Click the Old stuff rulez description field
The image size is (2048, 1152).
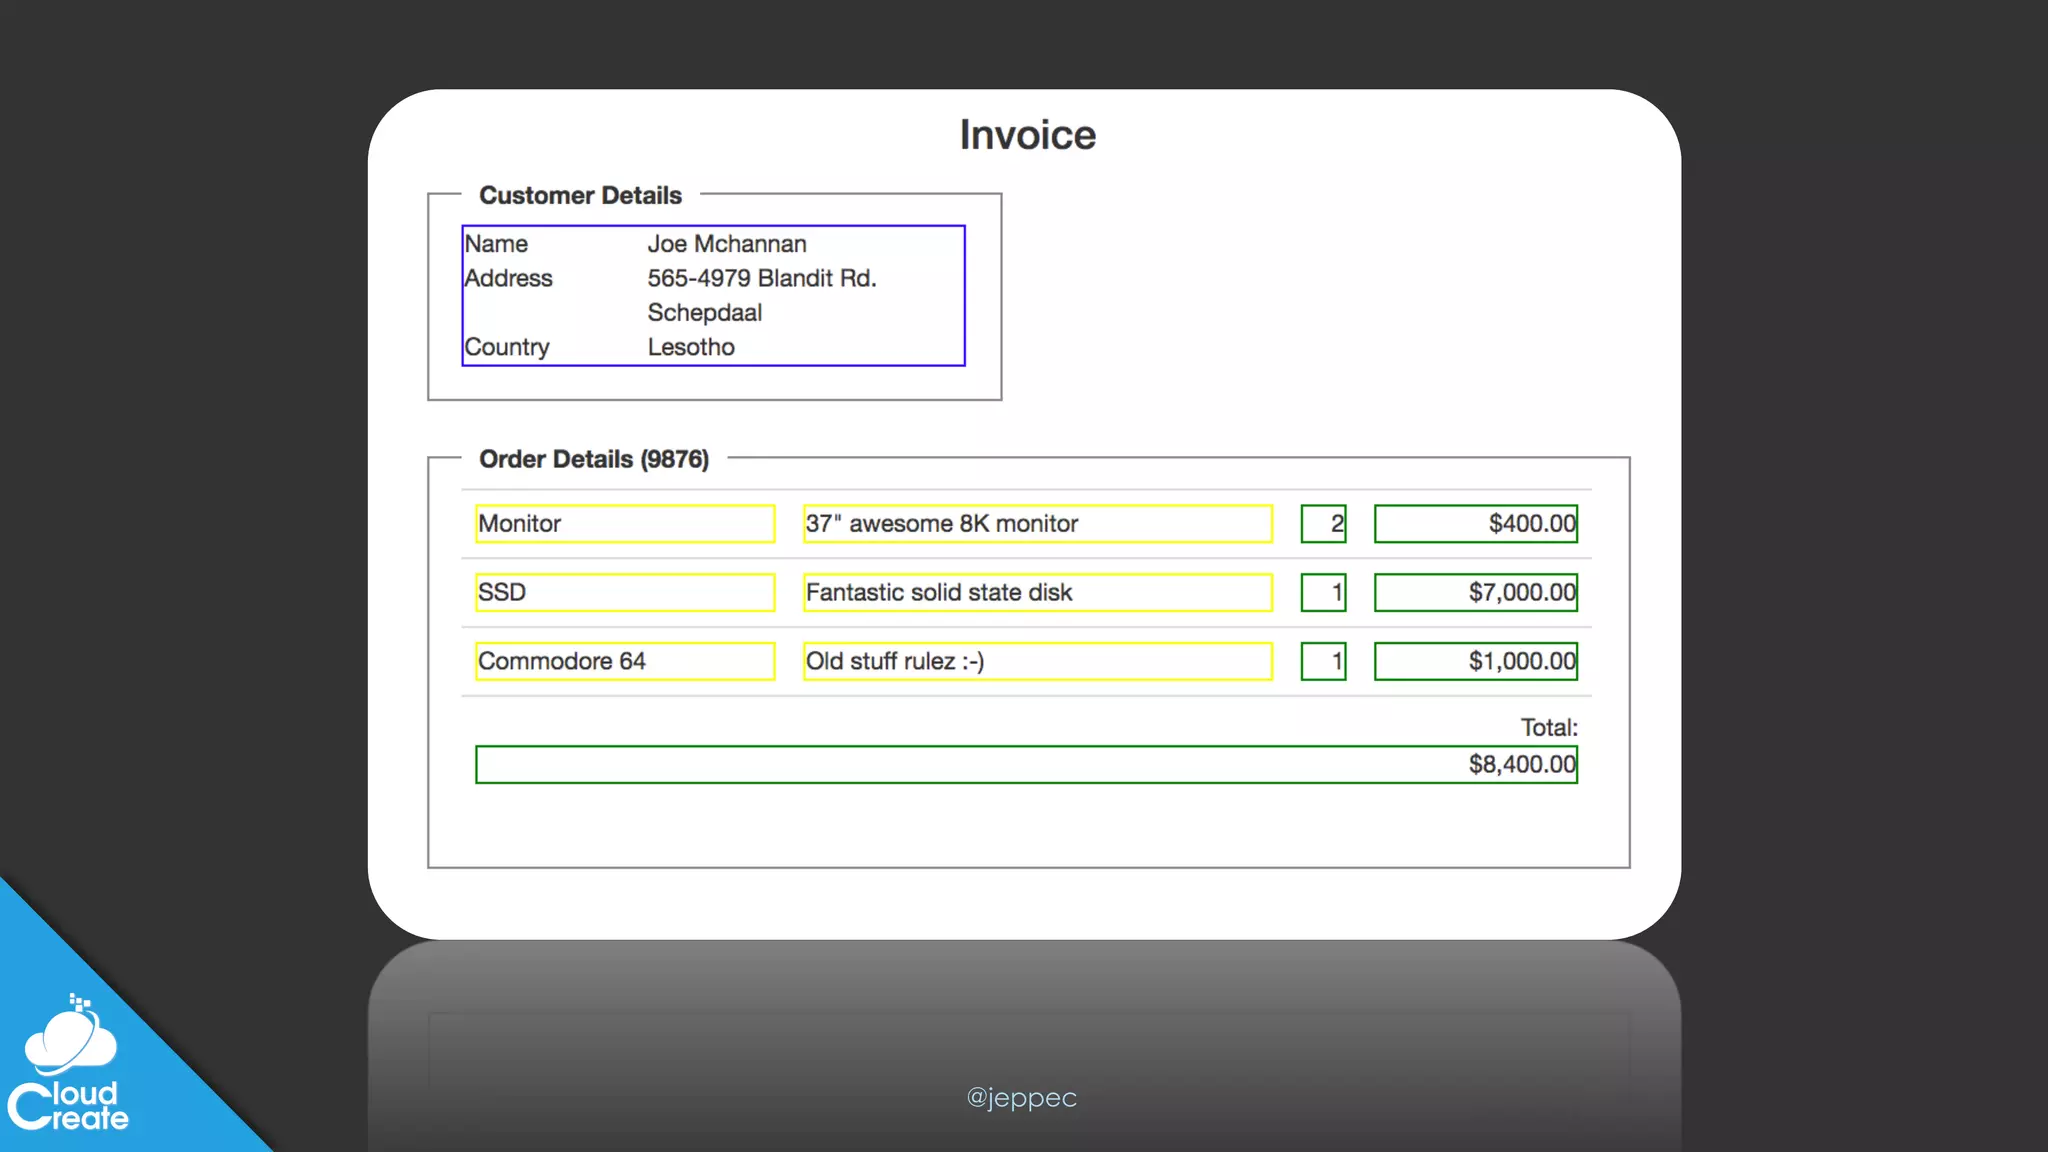click(x=1037, y=661)
